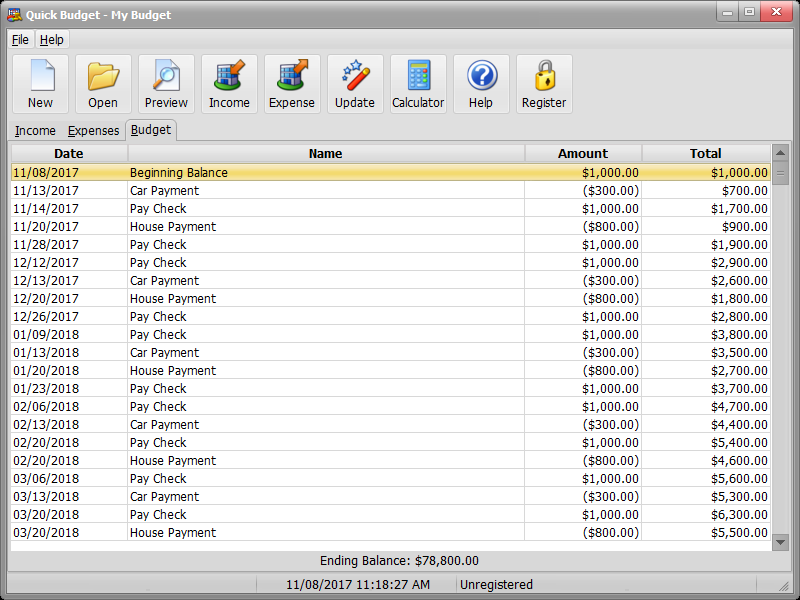
Task: Create a new budget with New icon
Action: click(x=40, y=84)
